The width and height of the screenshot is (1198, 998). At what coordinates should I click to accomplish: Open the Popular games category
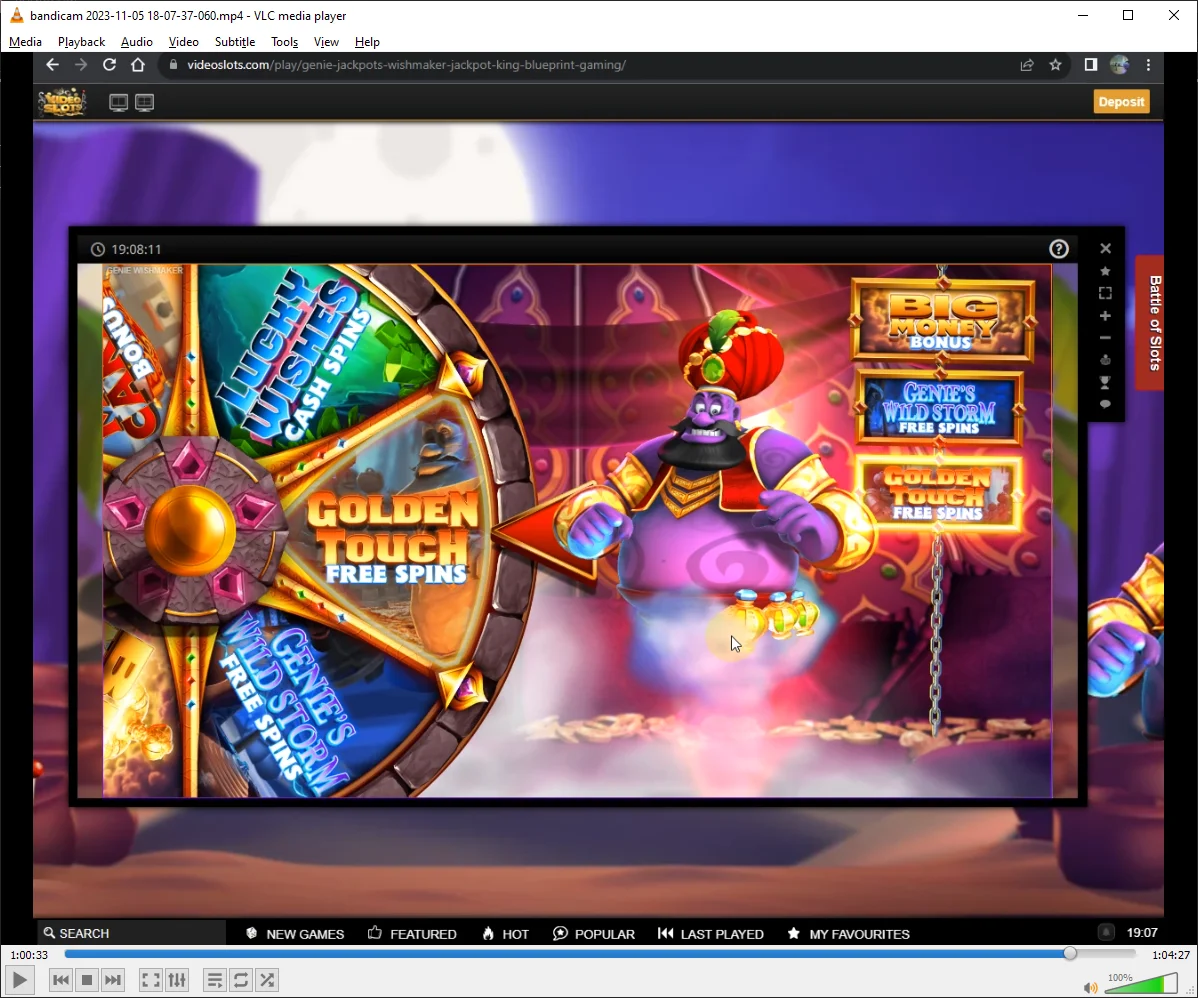[x=594, y=934]
